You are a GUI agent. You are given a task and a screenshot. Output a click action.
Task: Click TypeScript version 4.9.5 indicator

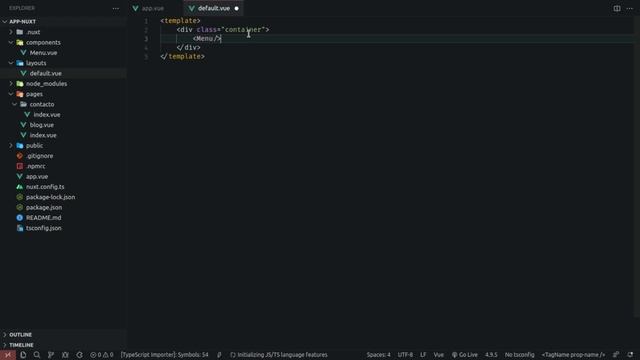pyautogui.click(x=491, y=355)
